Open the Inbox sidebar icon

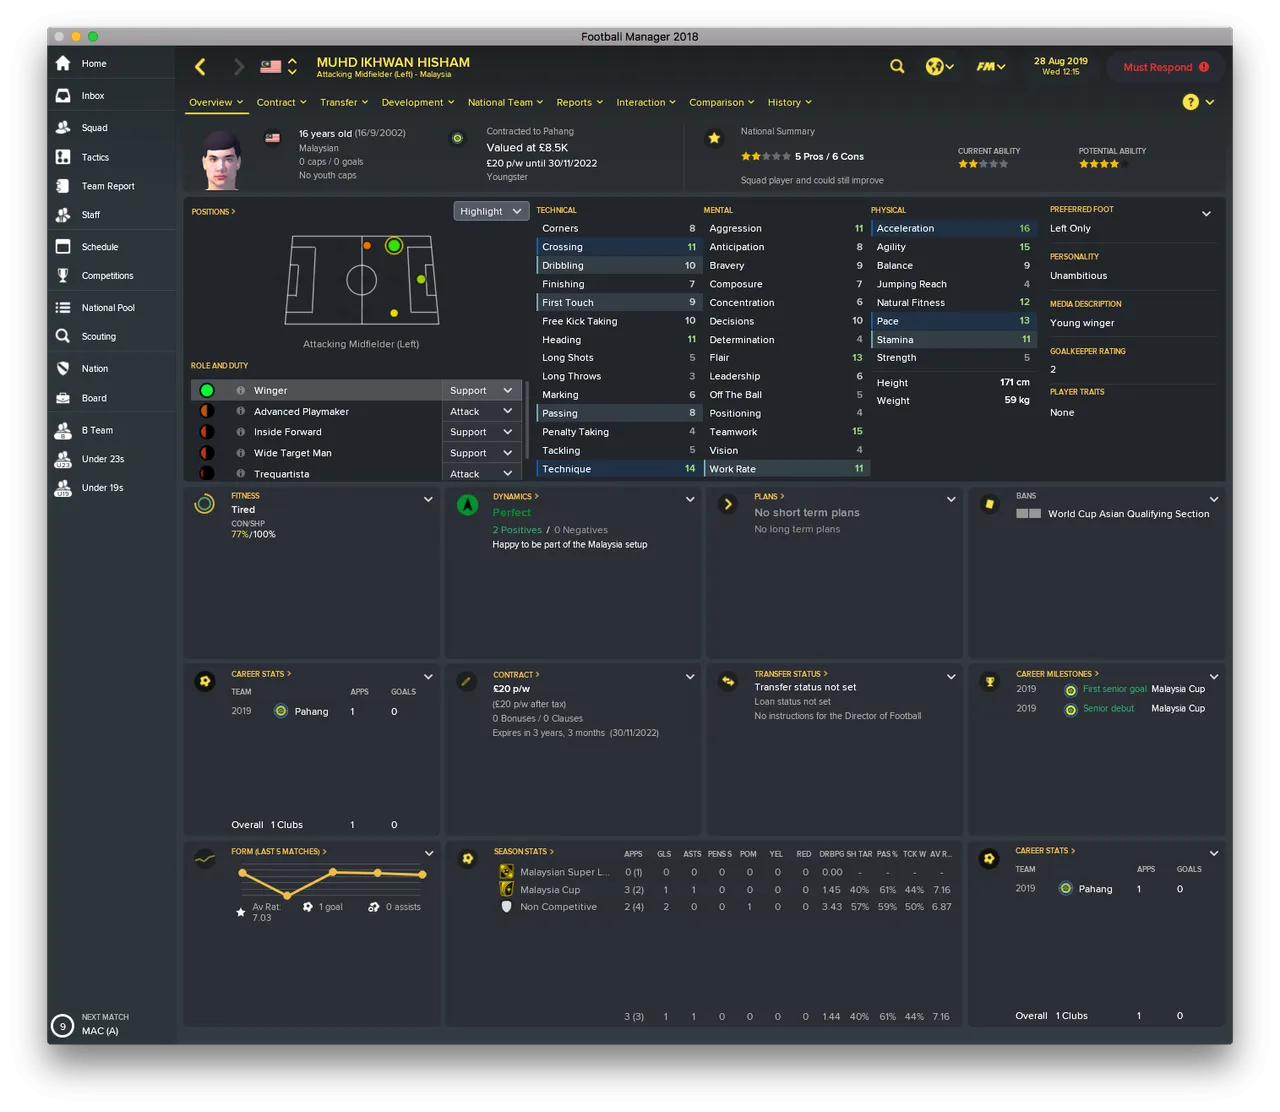click(x=63, y=95)
